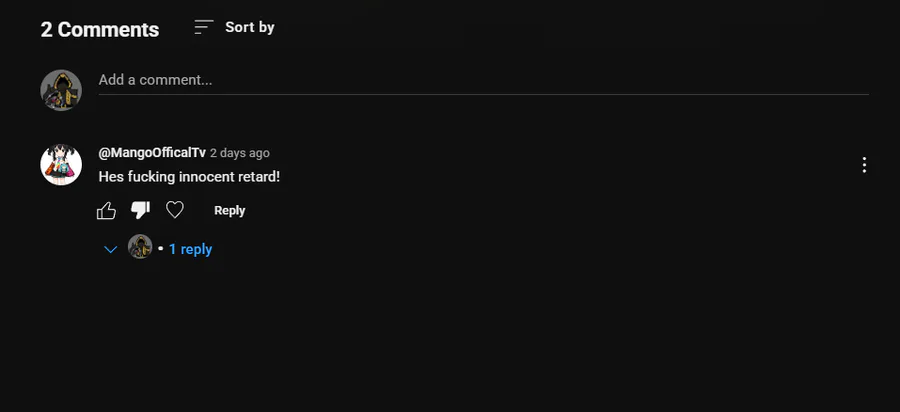Click the small avatar next to 1 reply
The height and width of the screenshot is (412, 900).
tap(140, 247)
